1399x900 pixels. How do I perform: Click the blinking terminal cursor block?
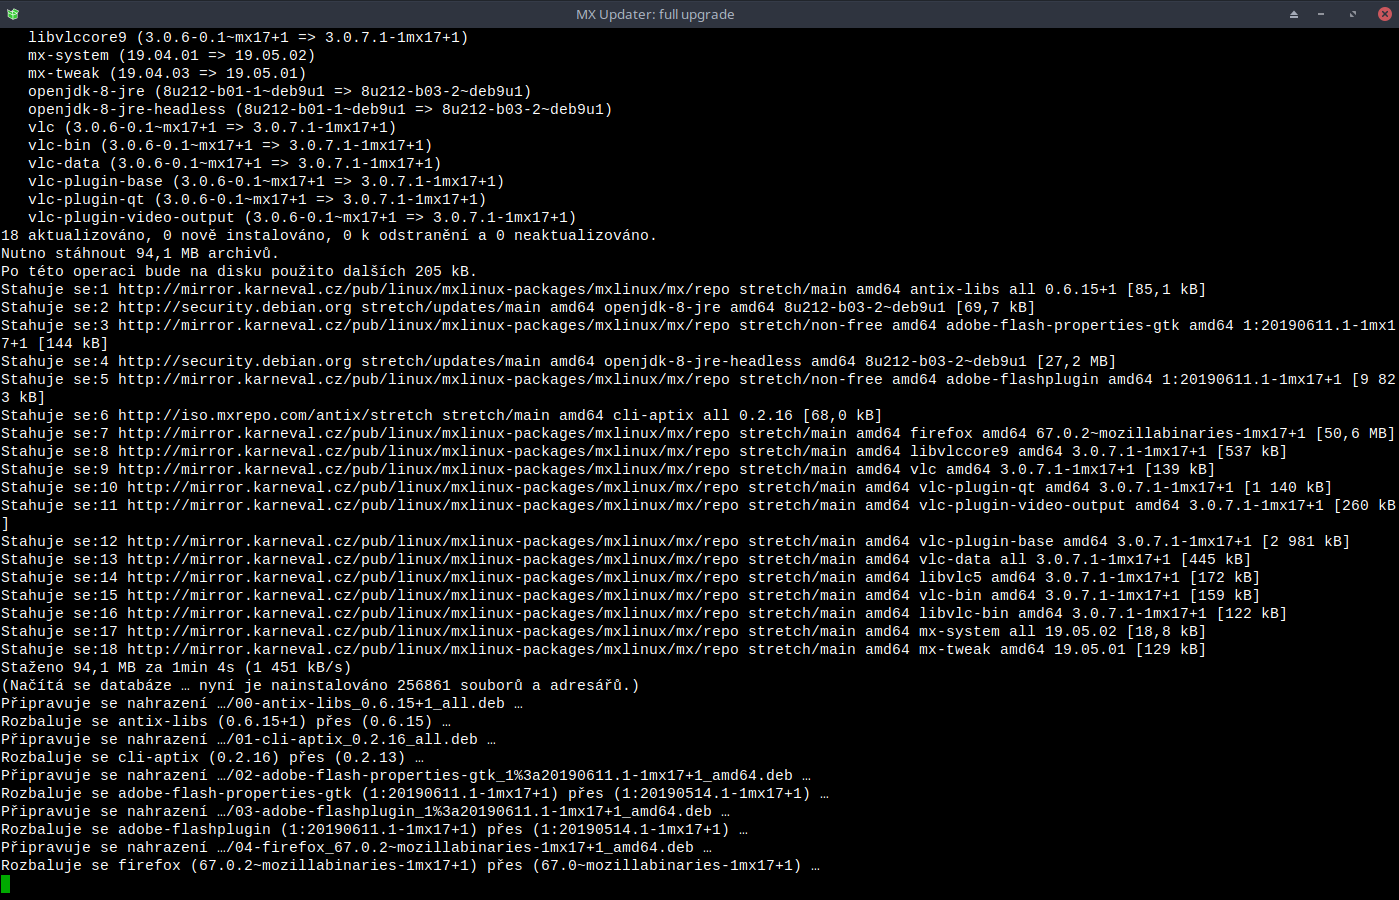pyautogui.click(x=7, y=883)
